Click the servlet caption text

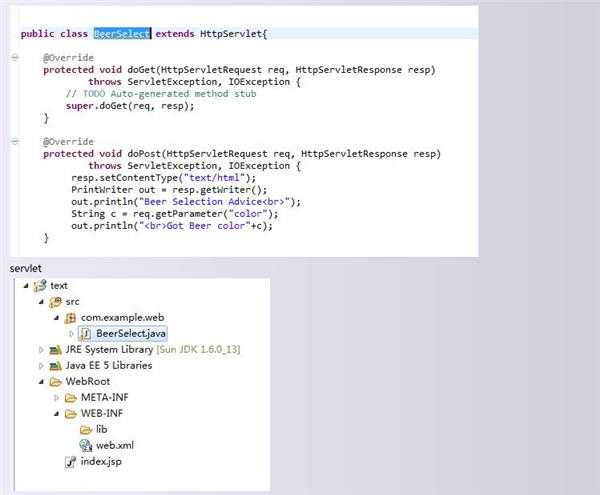coord(26,269)
